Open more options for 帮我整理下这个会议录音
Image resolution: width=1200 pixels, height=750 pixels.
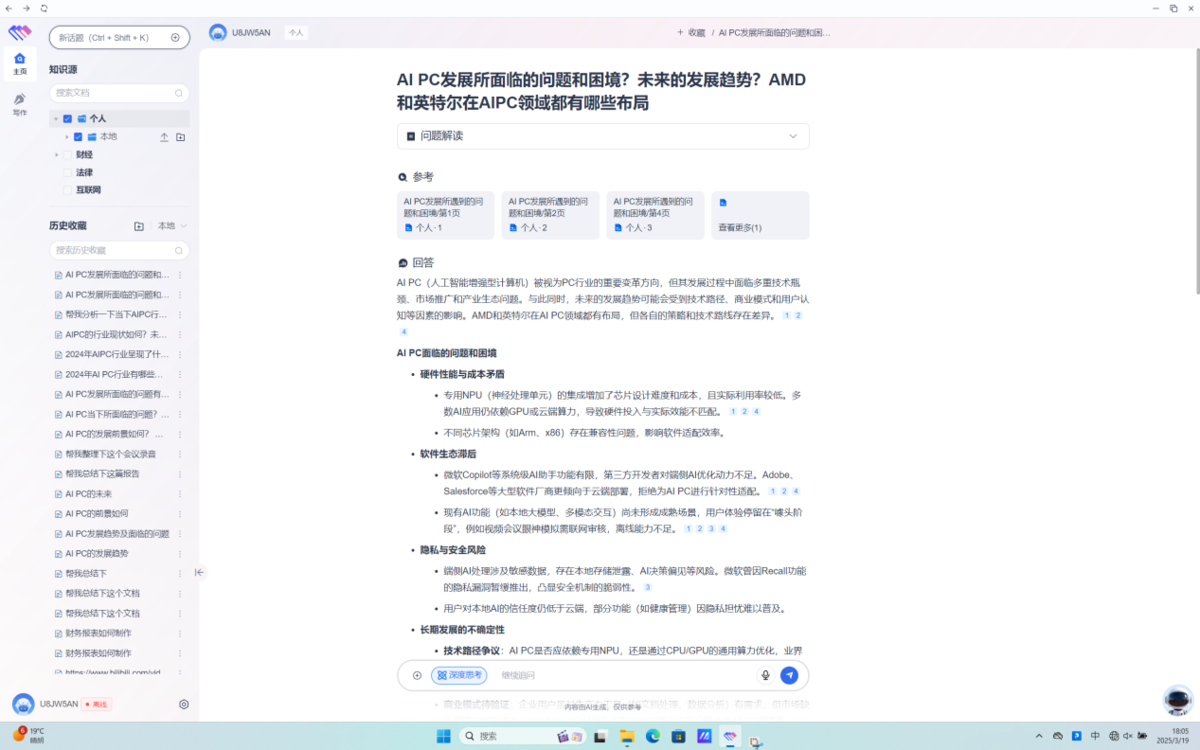point(180,454)
